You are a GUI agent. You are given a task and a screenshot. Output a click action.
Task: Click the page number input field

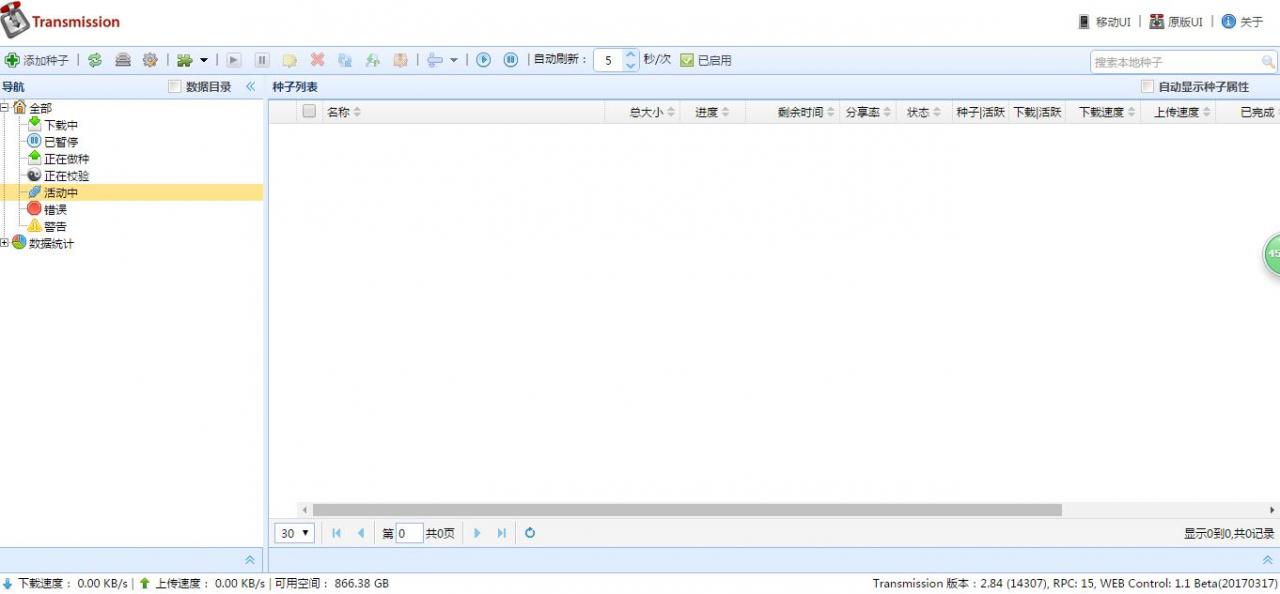coord(409,534)
